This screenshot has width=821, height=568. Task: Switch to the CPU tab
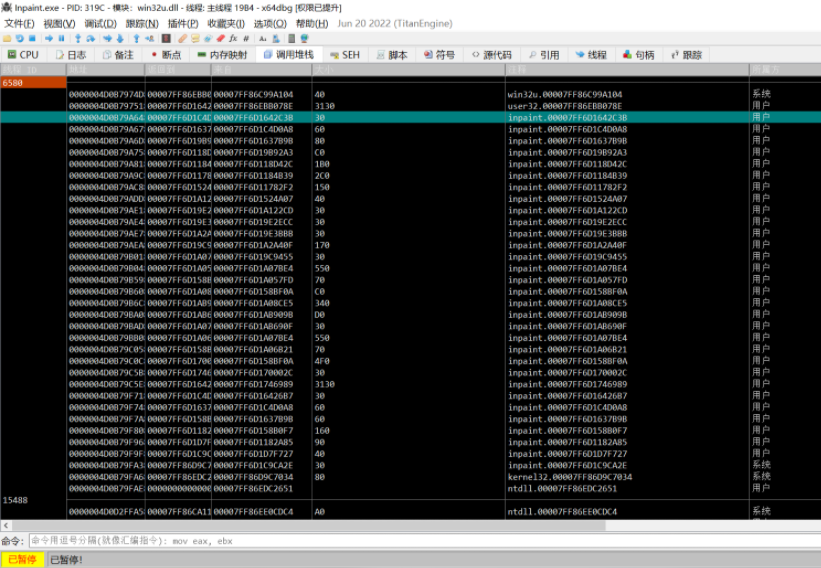pos(23,54)
